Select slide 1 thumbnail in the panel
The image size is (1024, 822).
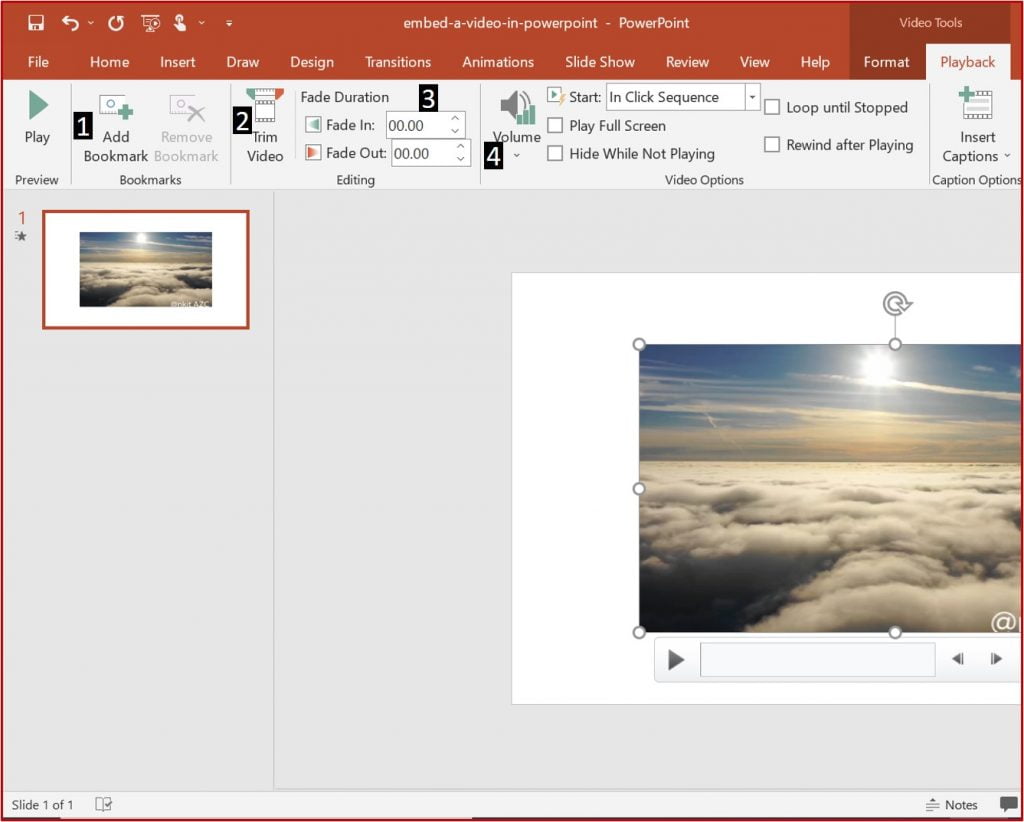click(146, 269)
